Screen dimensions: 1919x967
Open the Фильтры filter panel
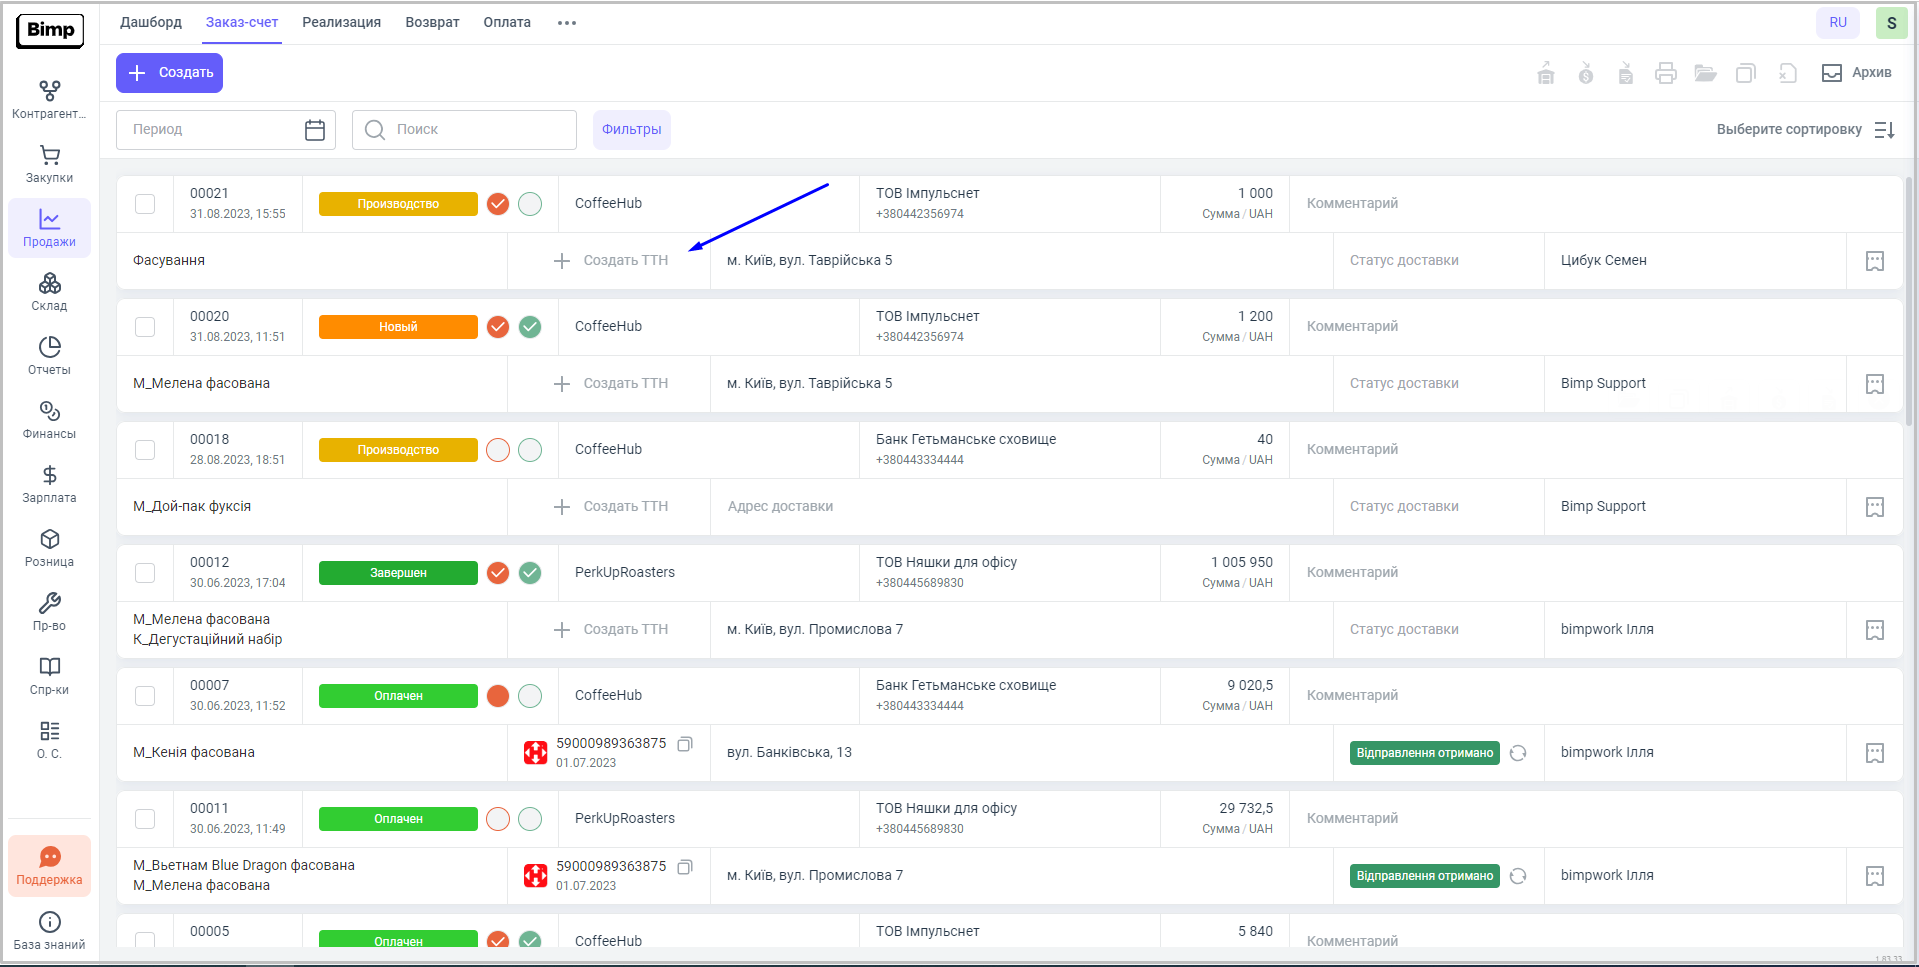pos(631,130)
